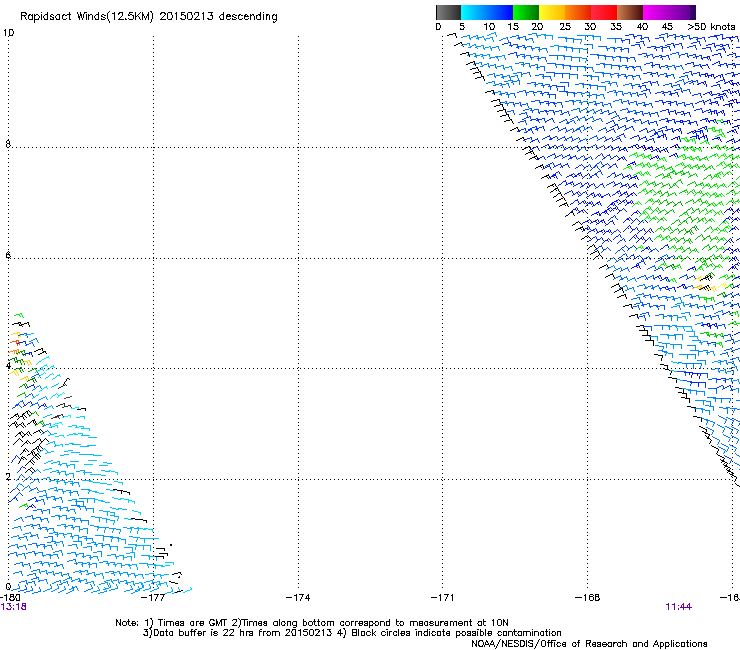This screenshot has height=650, width=740.
Task: Click the gray 0-5 knots color band
Action: coord(448,12)
